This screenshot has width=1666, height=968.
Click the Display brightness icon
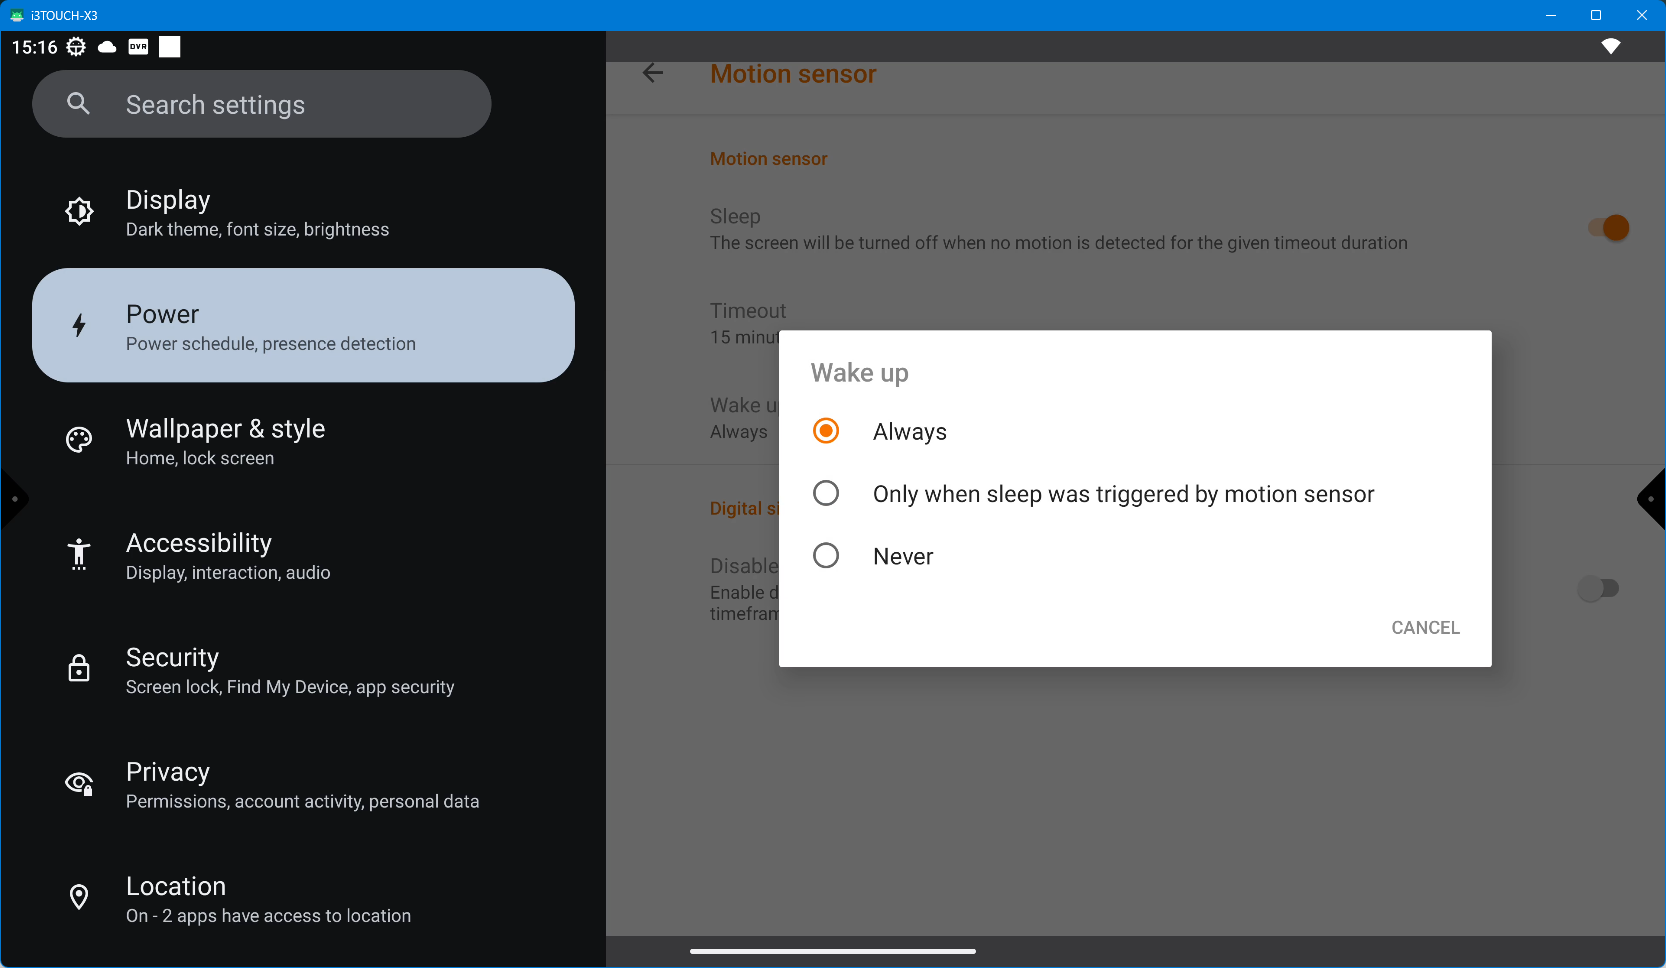click(79, 212)
